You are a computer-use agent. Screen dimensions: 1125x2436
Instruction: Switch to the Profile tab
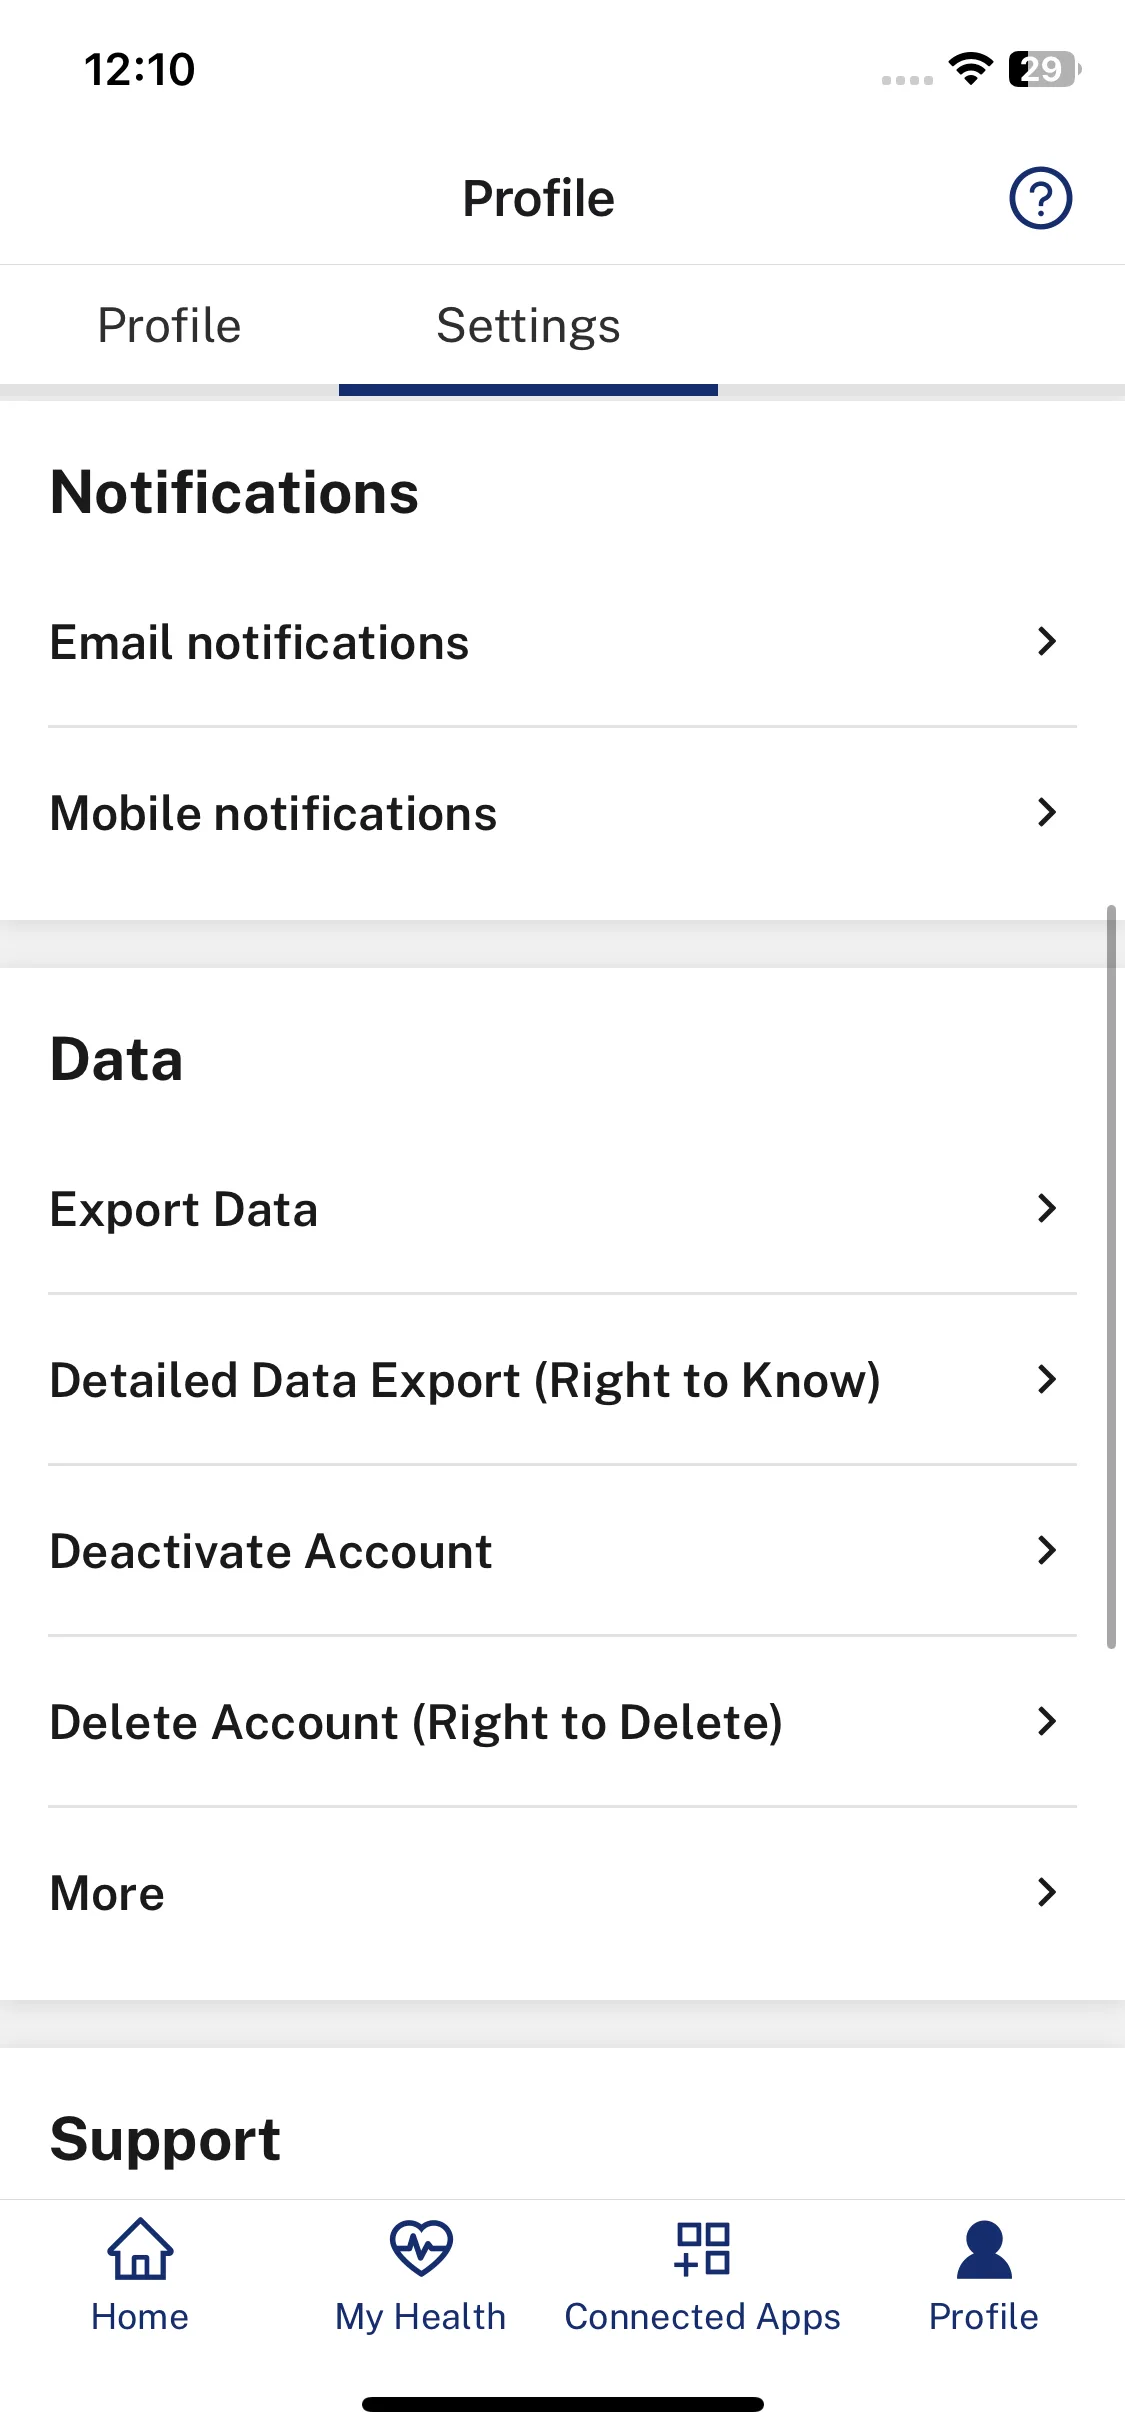[x=169, y=326]
